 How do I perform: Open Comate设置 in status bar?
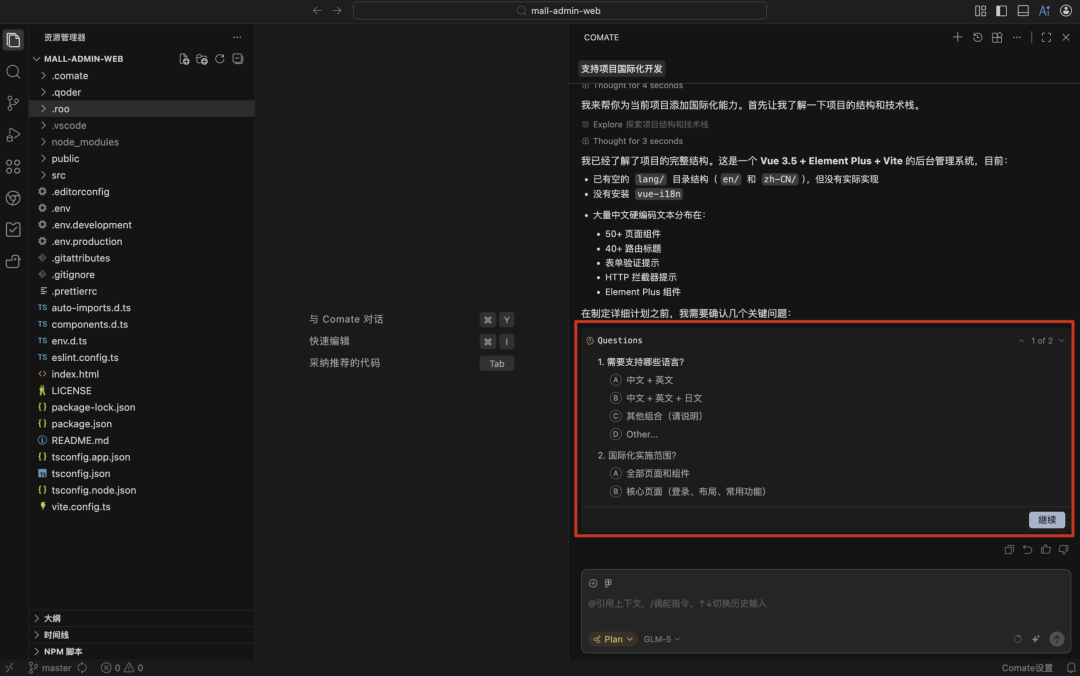pyautogui.click(x=1027, y=668)
